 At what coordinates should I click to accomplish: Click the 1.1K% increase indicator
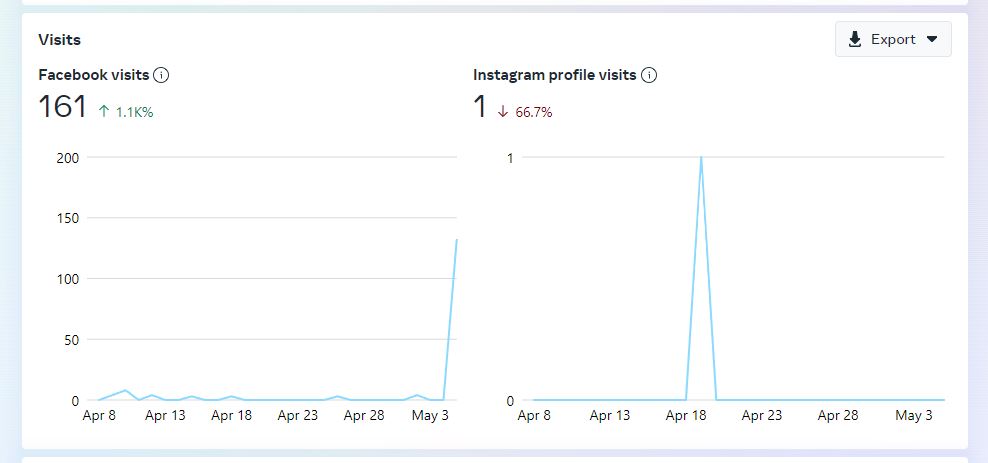[134, 112]
